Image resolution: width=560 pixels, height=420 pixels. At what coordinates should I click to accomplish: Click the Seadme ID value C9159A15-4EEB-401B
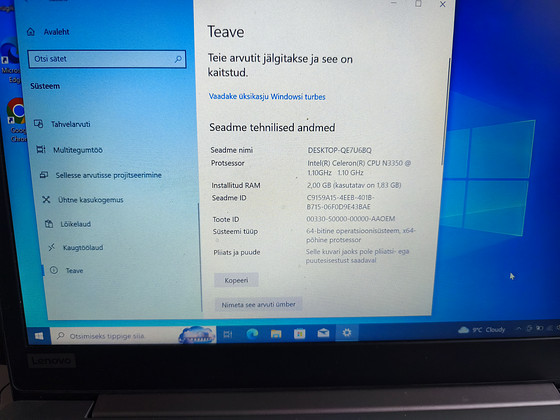340,202
